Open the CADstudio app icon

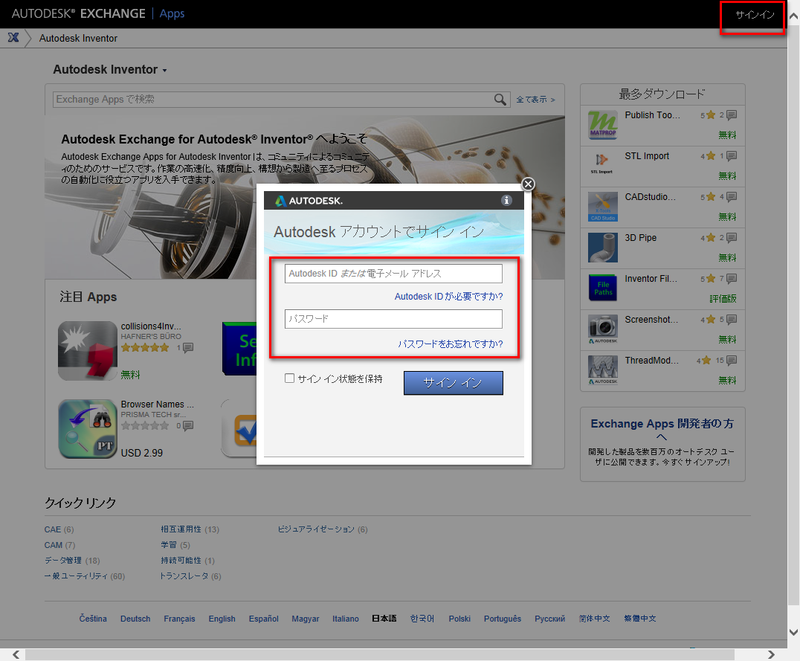[603, 207]
